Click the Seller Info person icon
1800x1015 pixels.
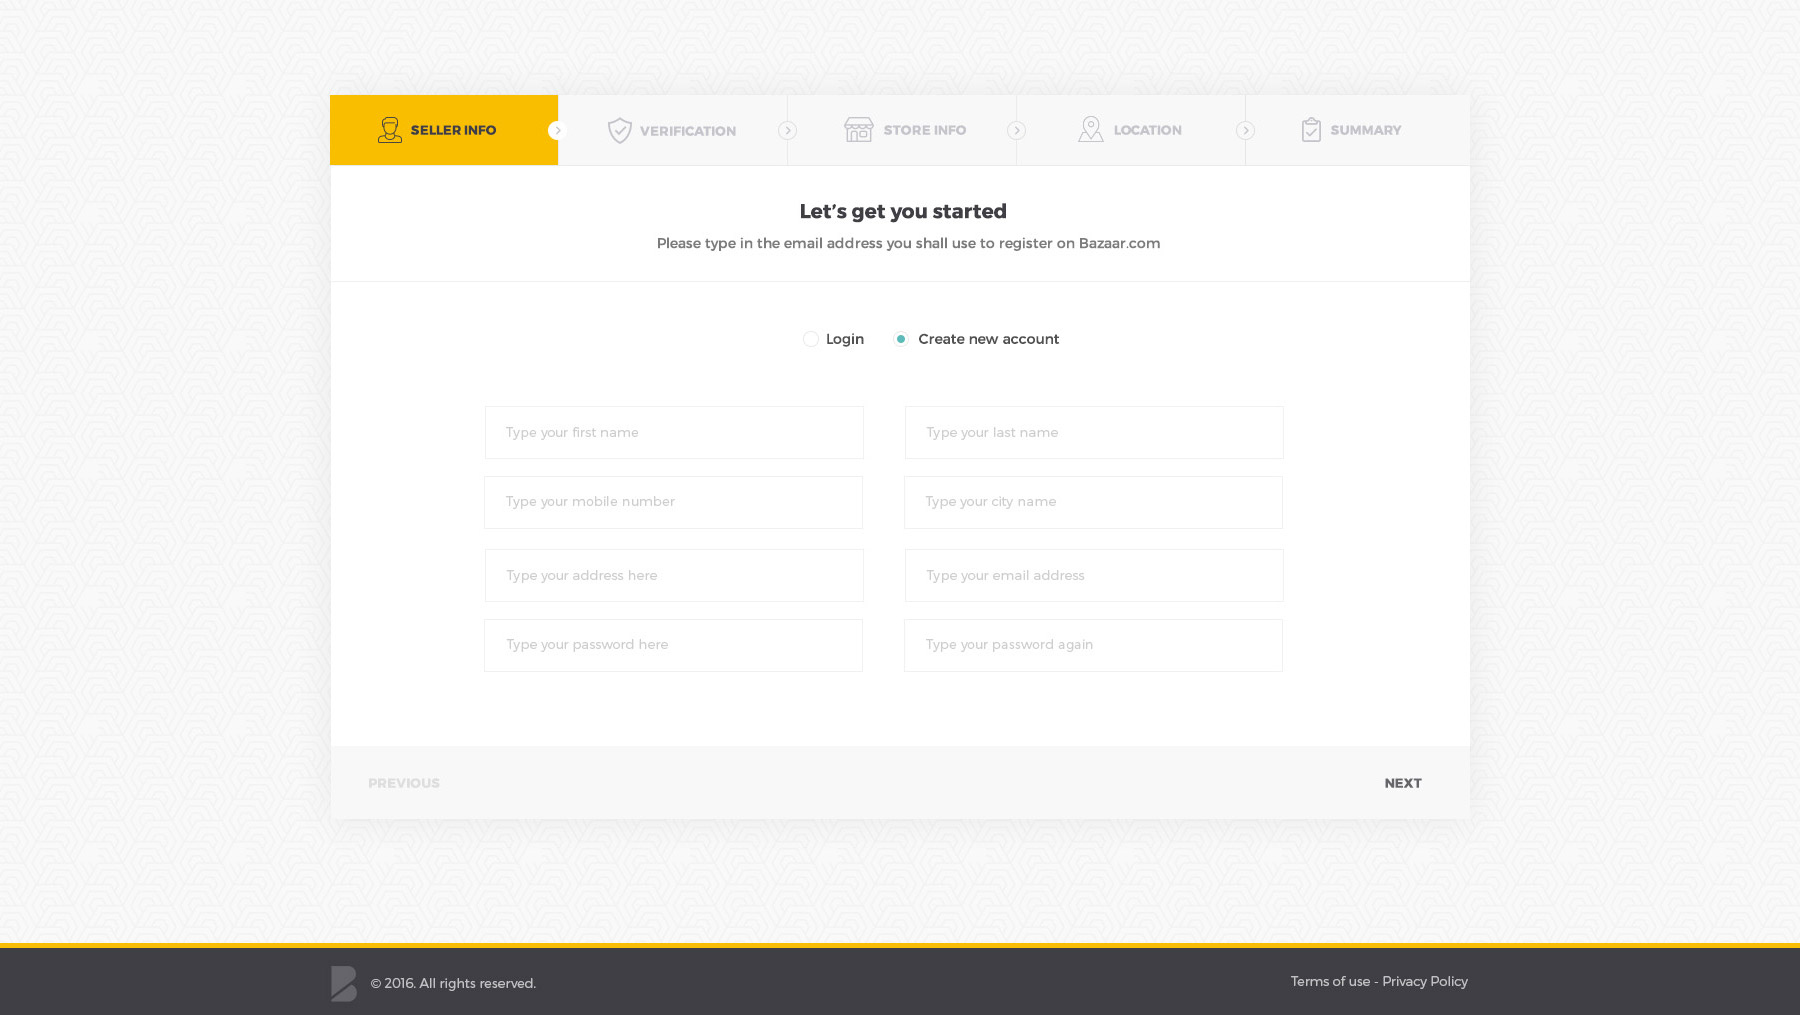click(390, 130)
